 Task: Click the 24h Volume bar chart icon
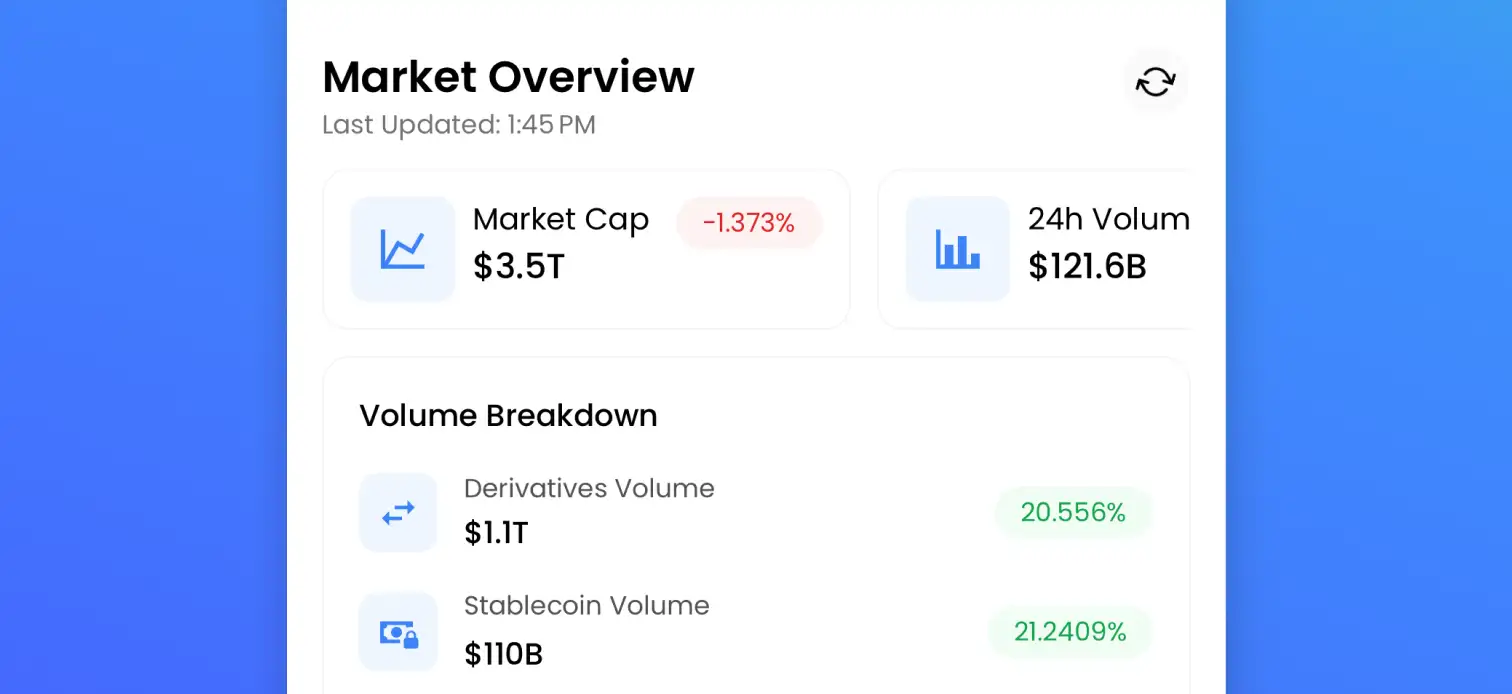[x=957, y=249]
